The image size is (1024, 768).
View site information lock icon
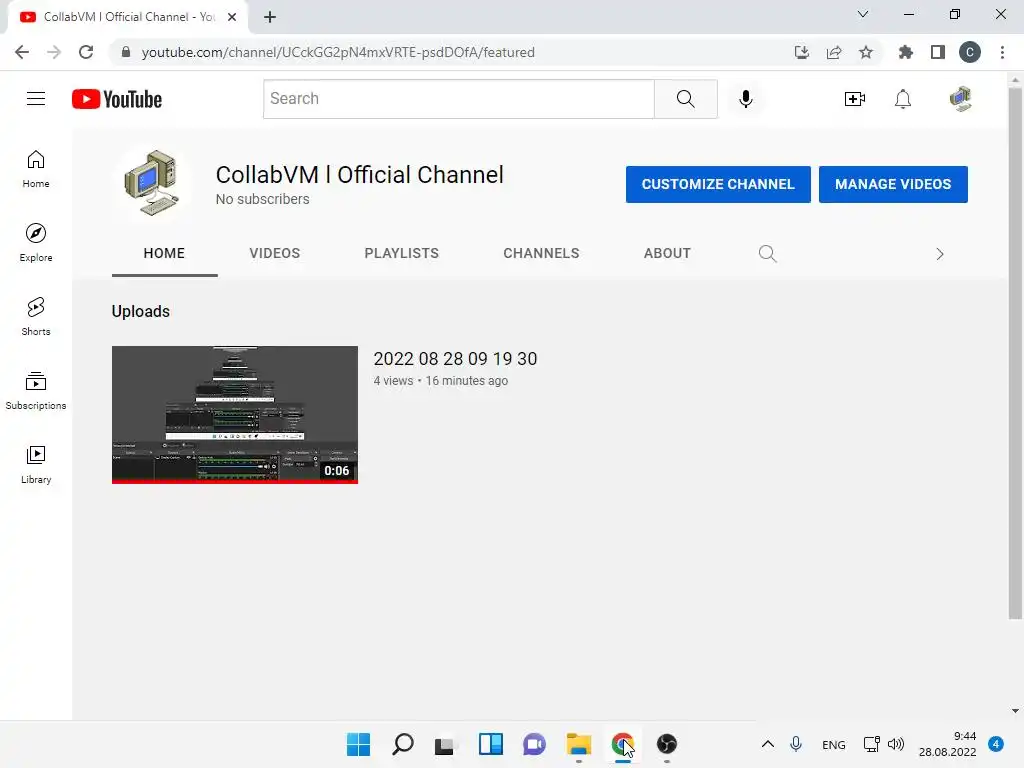[x=126, y=52]
